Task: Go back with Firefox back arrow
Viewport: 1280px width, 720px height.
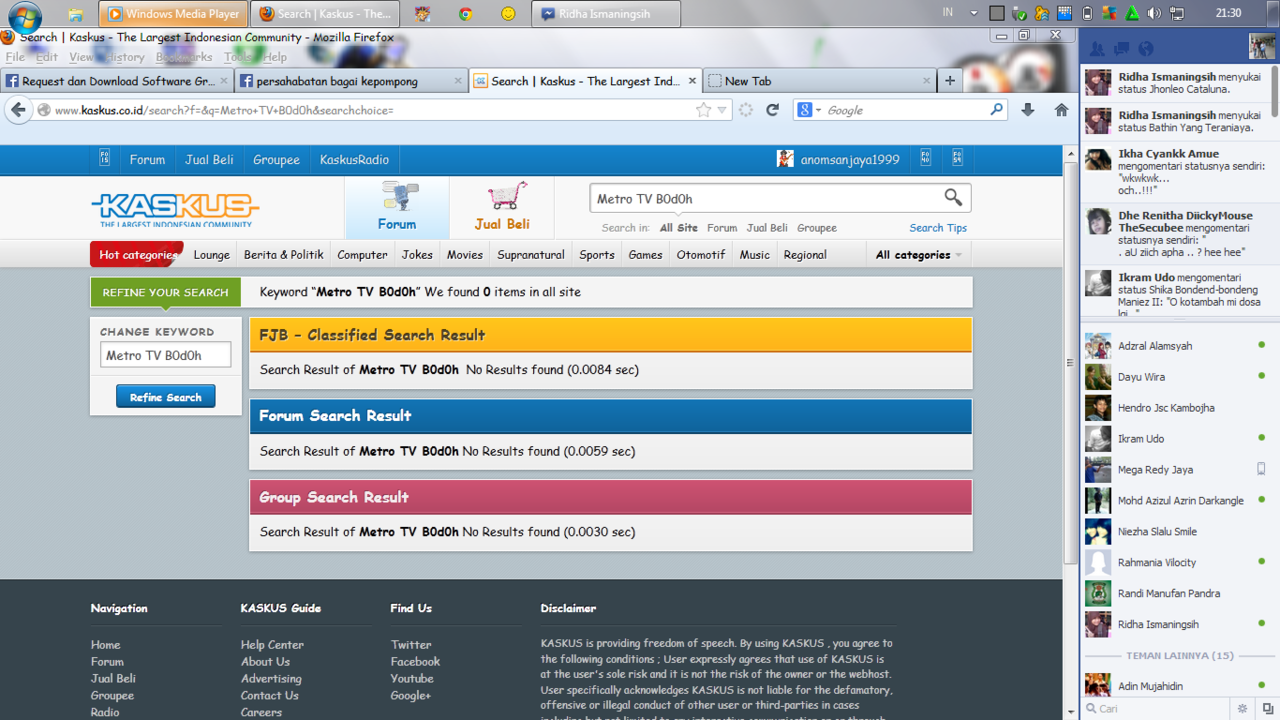Action: [x=18, y=110]
